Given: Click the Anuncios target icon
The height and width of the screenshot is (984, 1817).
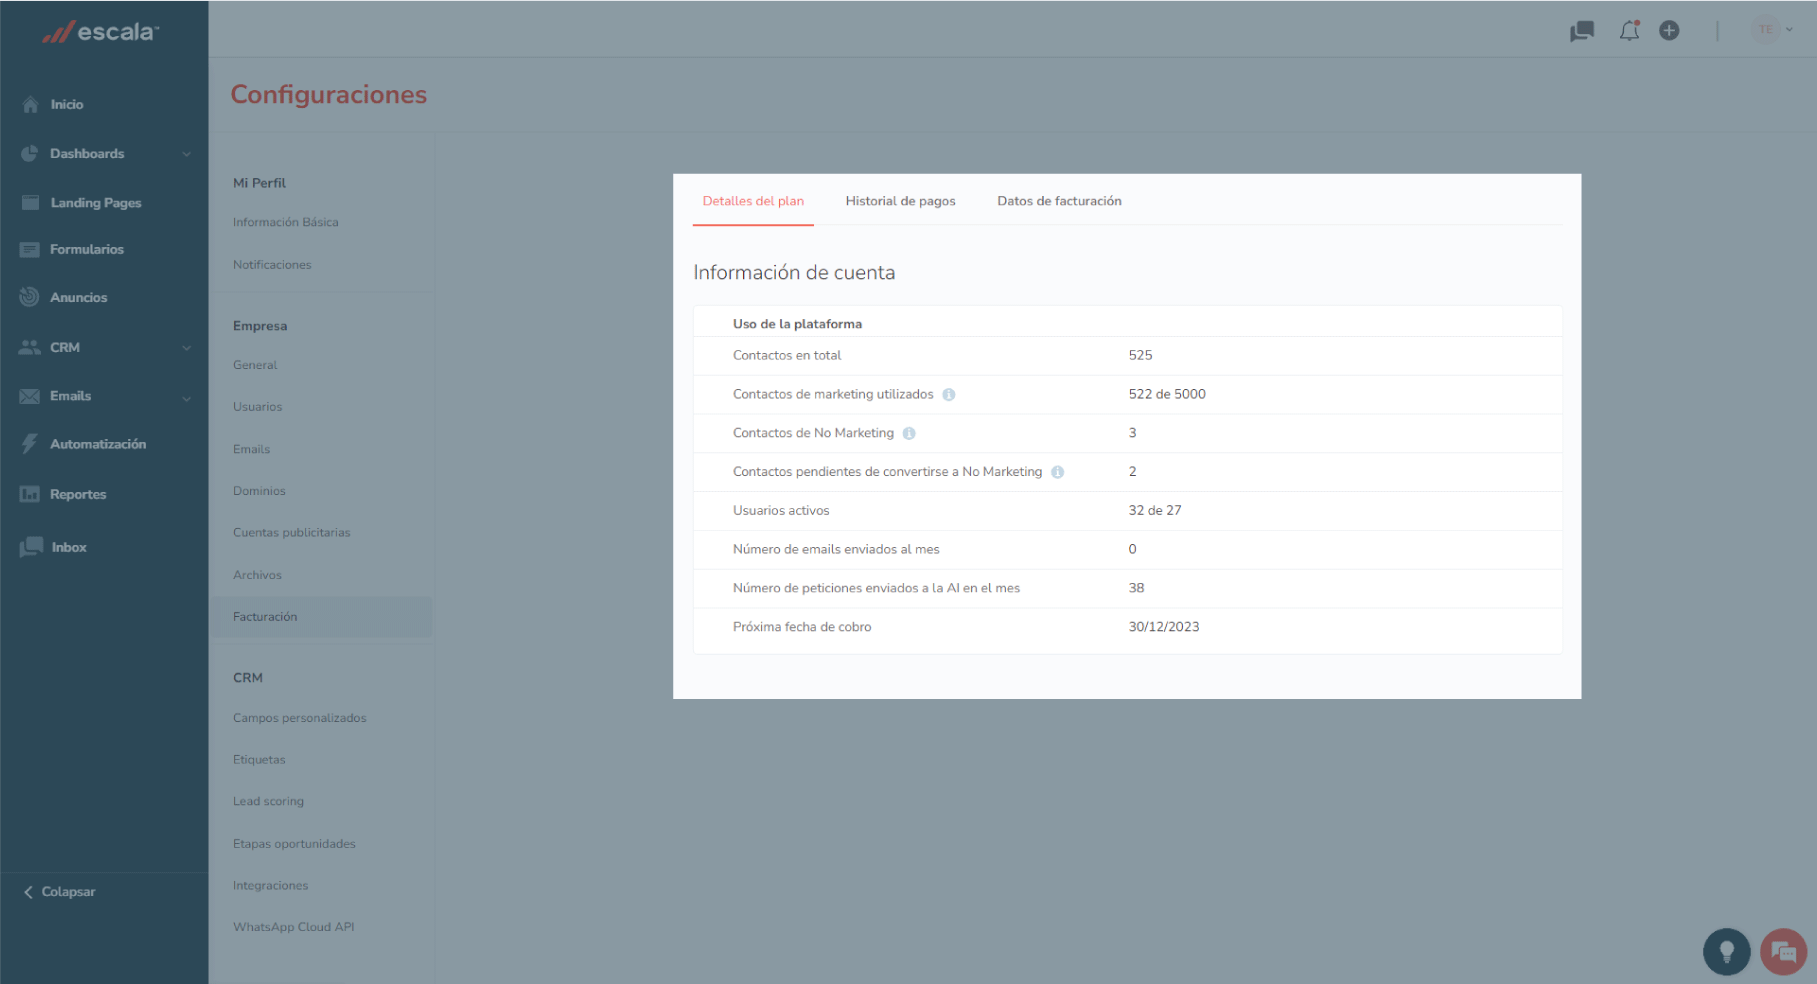Looking at the screenshot, I should tap(30, 297).
